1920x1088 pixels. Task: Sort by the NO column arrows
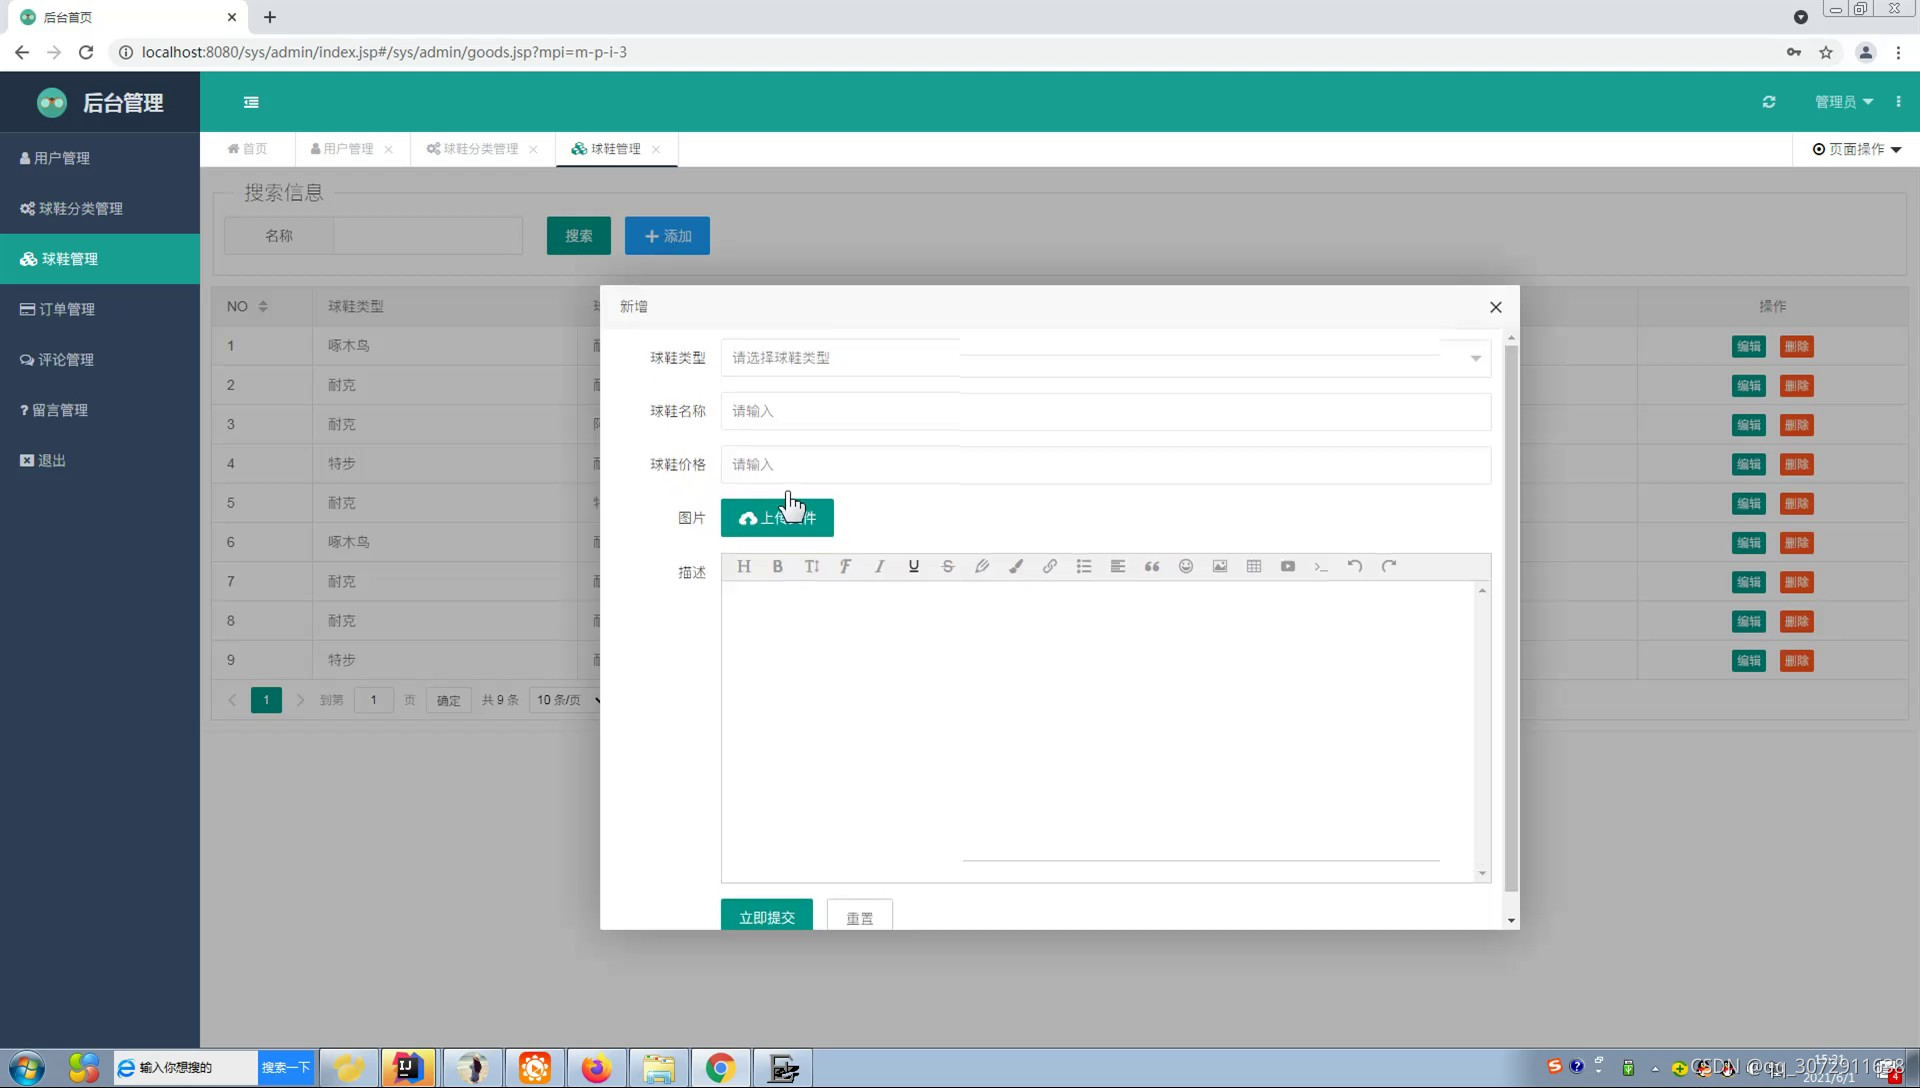263,306
